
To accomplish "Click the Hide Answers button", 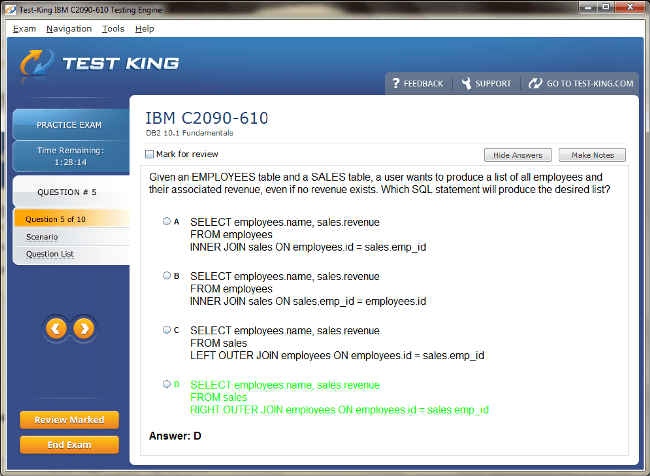I will (x=518, y=155).
